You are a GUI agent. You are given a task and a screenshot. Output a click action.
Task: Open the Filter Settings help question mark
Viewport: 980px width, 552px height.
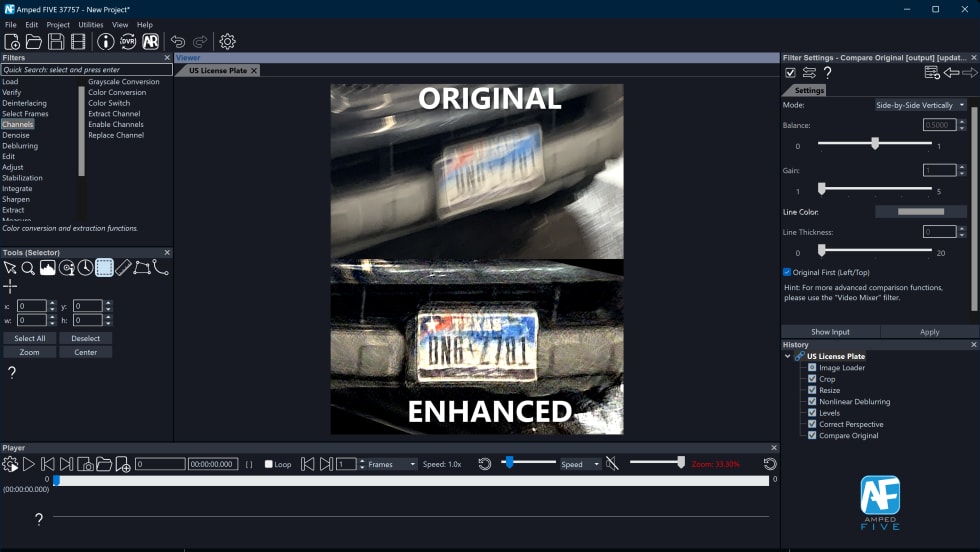pos(828,73)
